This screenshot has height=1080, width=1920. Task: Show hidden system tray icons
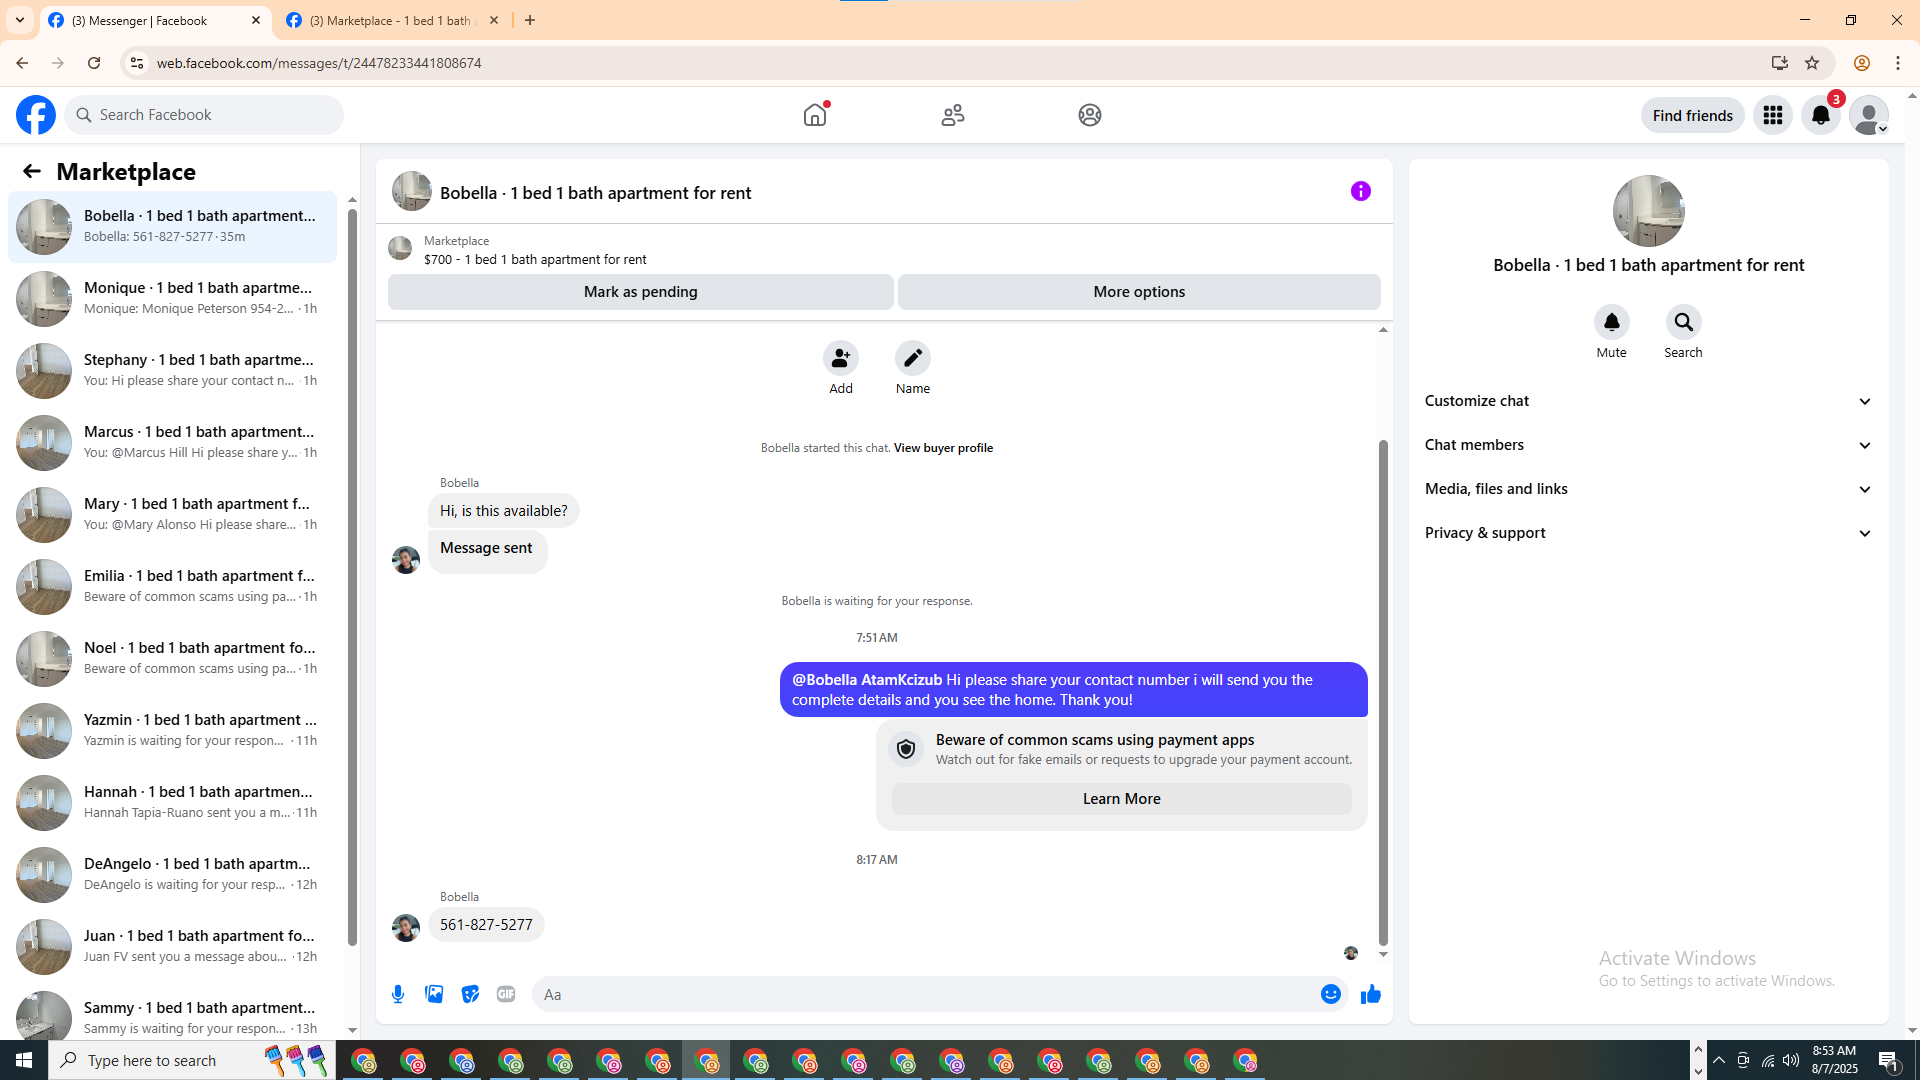click(1719, 1060)
